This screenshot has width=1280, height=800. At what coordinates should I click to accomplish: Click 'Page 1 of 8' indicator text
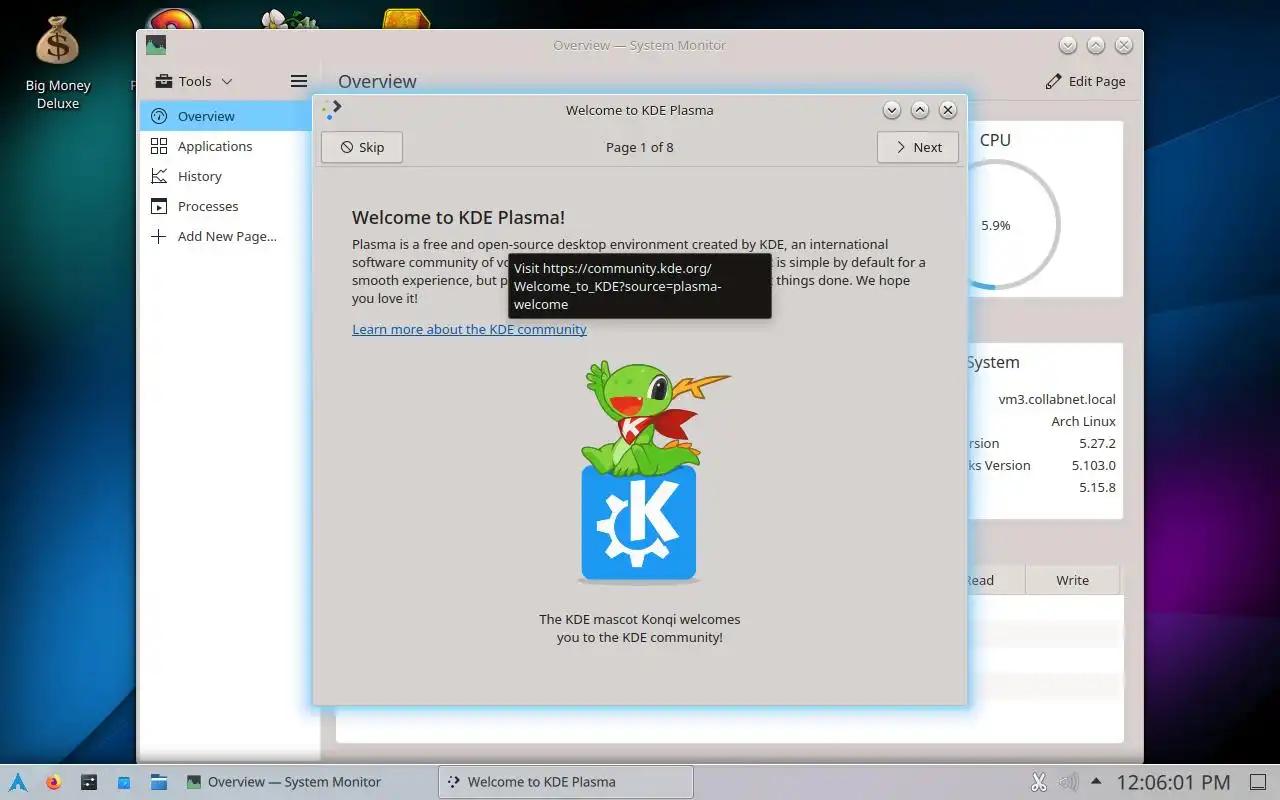point(640,147)
